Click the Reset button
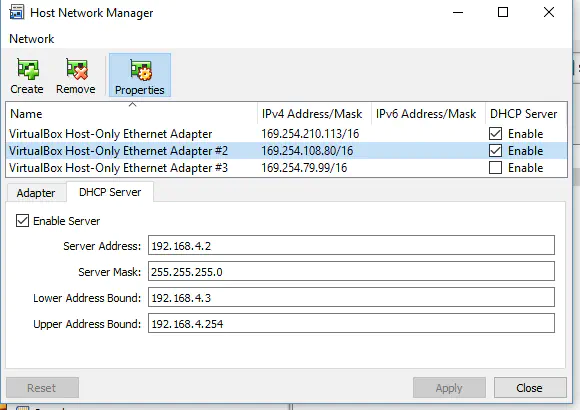The height and width of the screenshot is (410, 580). click(x=42, y=388)
